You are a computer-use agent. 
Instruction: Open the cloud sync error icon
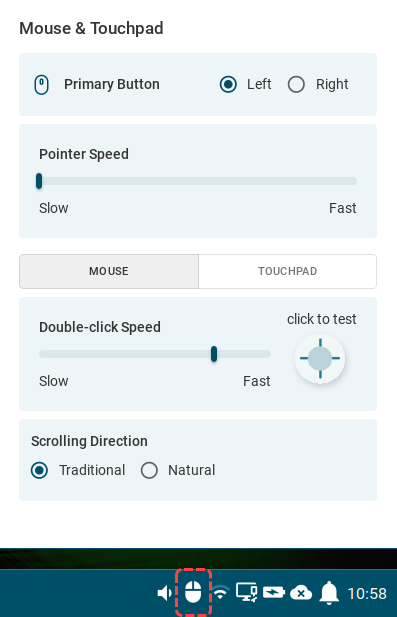[x=301, y=593]
